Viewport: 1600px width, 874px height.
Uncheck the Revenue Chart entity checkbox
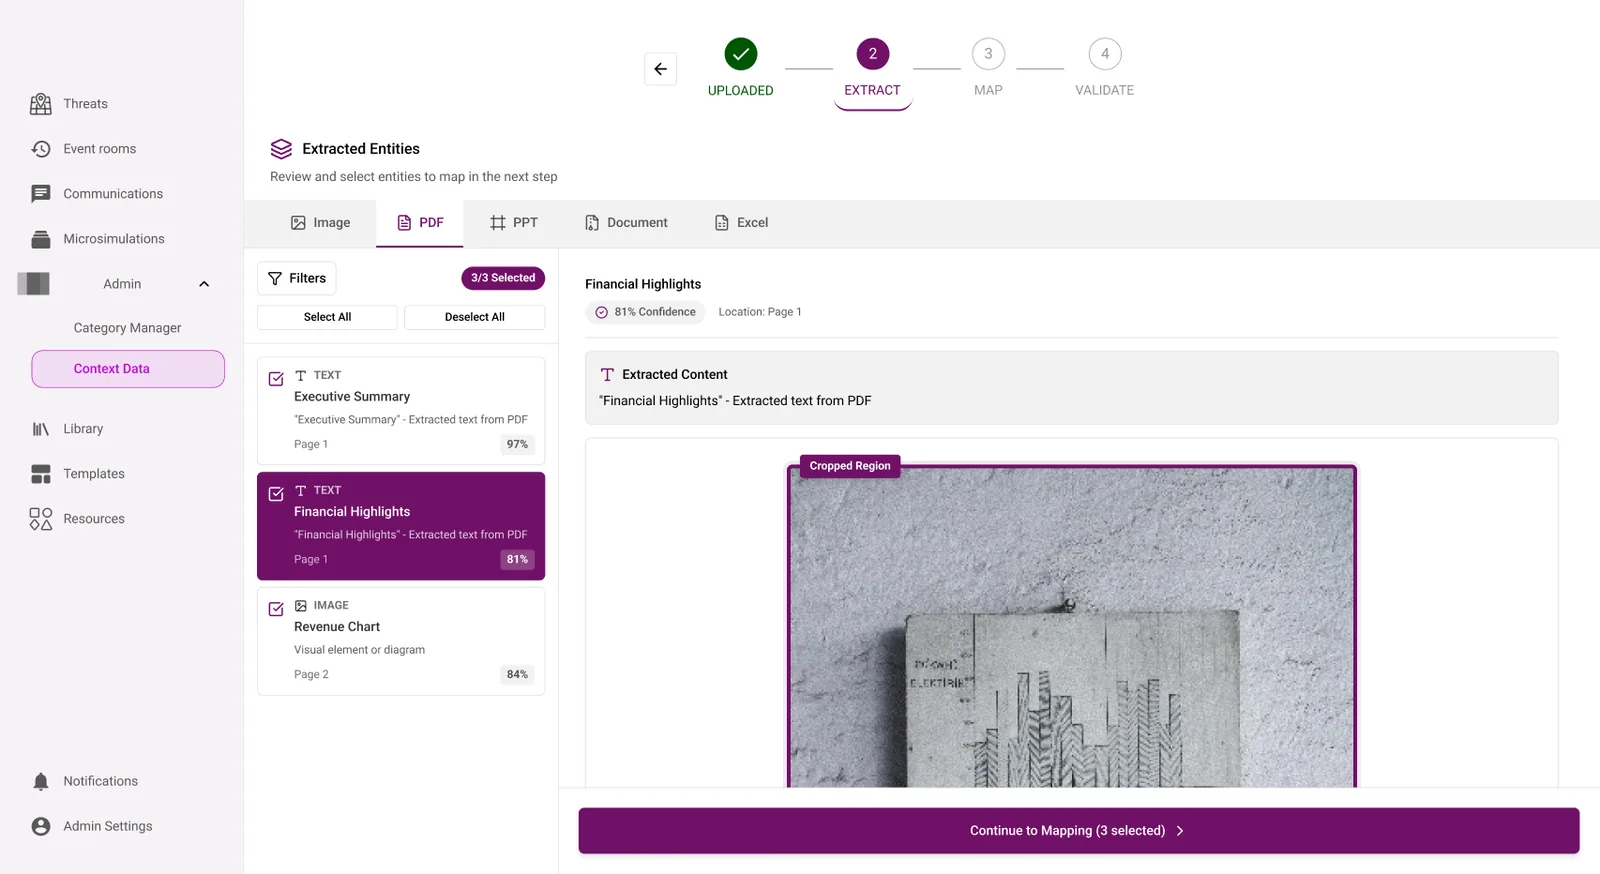276,609
